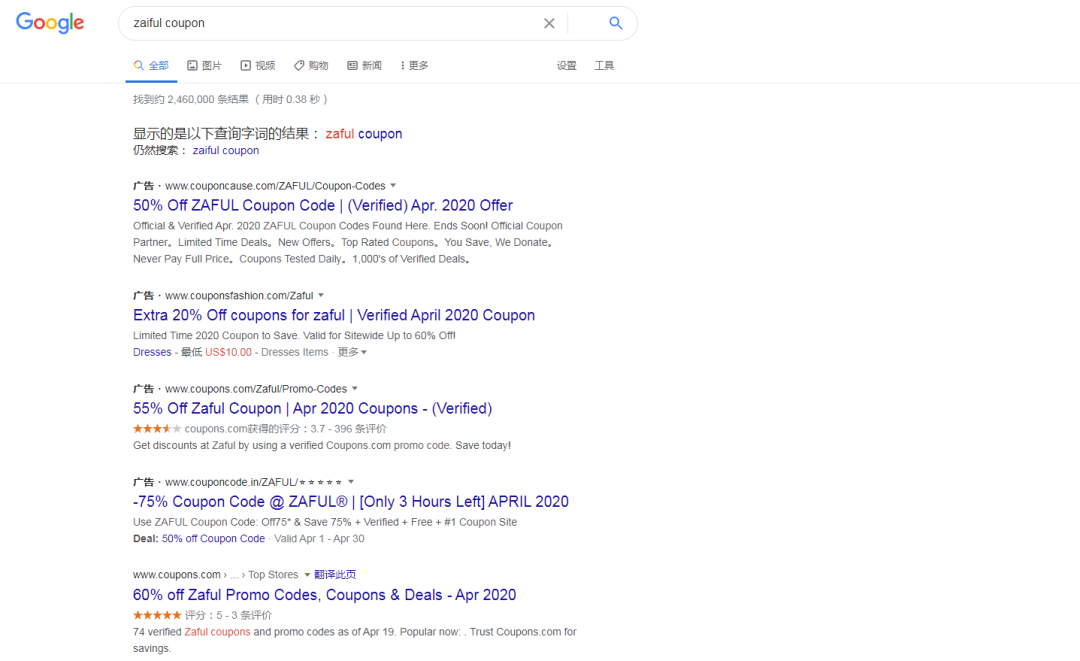Open 60% off Zaful Promo Codes result
This screenshot has height=661, width=1080.
324,595
